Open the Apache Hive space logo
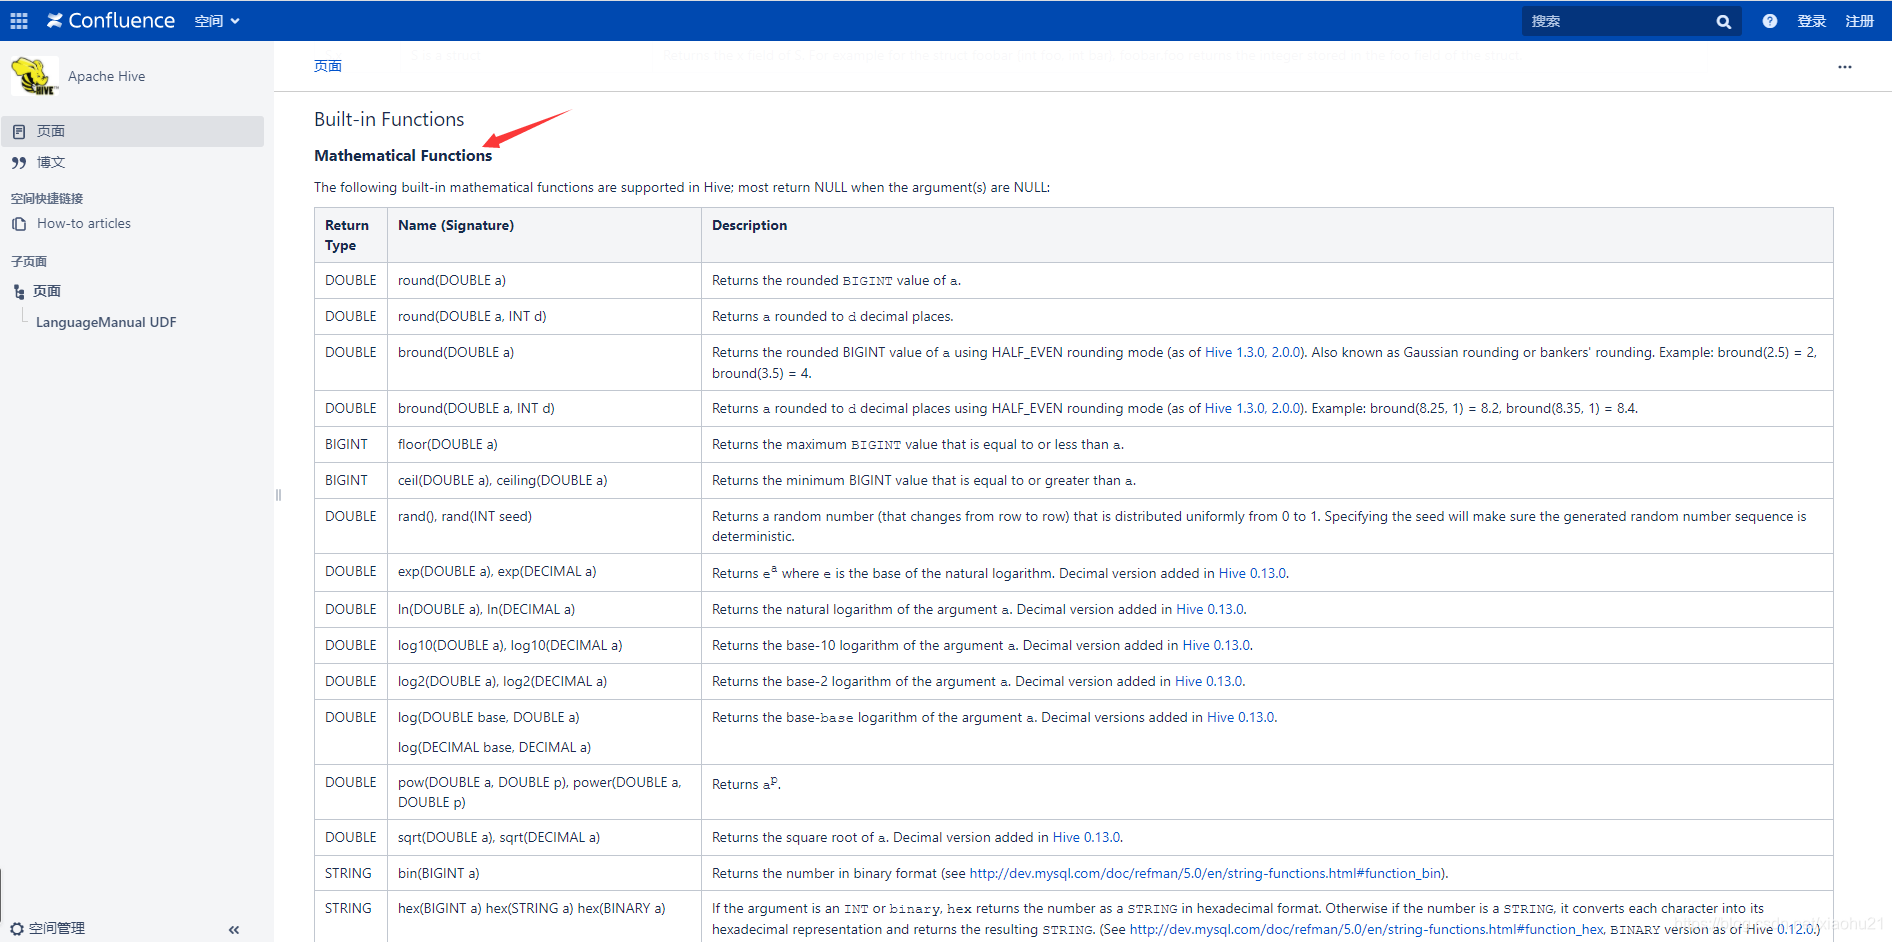Viewport: 1892px width, 942px height. 34,76
